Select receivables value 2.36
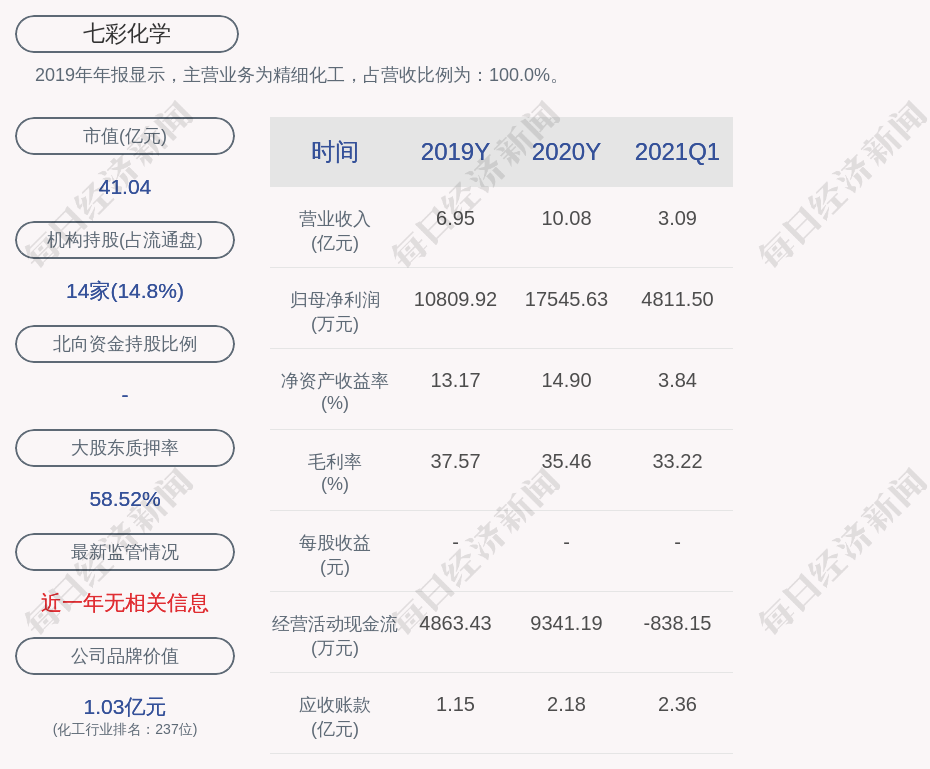Image resolution: width=930 pixels, height=769 pixels. coord(677,704)
